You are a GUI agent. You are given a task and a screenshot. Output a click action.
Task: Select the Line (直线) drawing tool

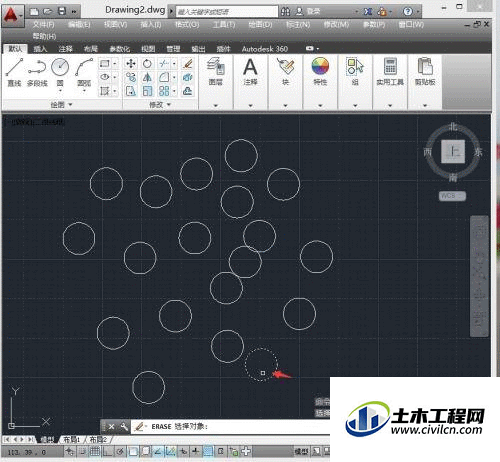[14, 72]
